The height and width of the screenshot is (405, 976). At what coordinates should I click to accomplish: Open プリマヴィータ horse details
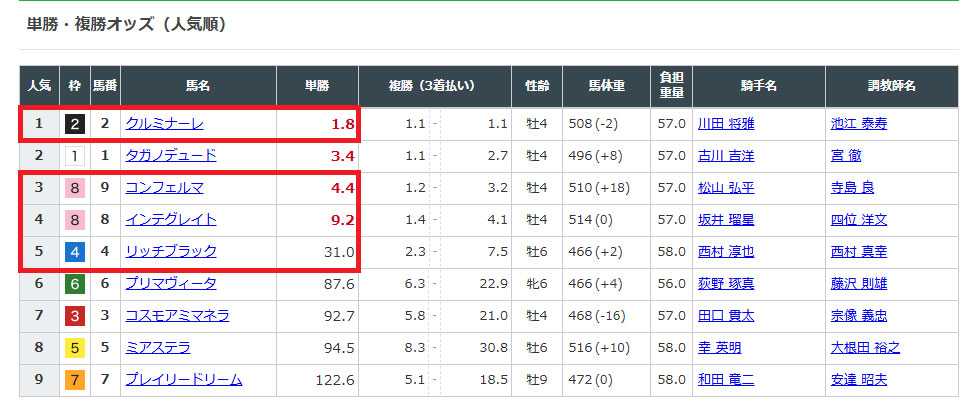(171, 284)
